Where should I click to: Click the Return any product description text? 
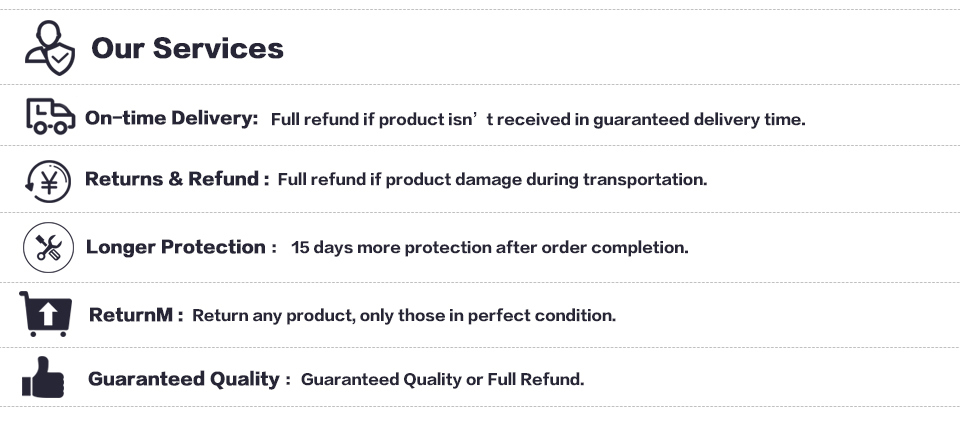click(x=404, y=315)
